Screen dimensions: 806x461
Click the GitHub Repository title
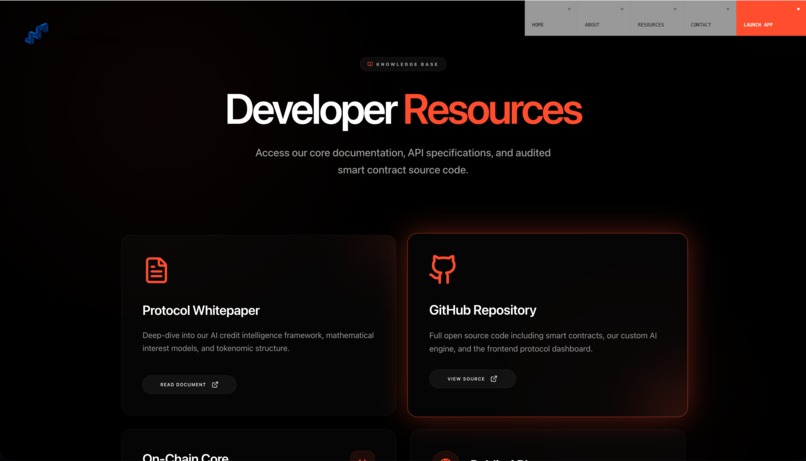483,310
